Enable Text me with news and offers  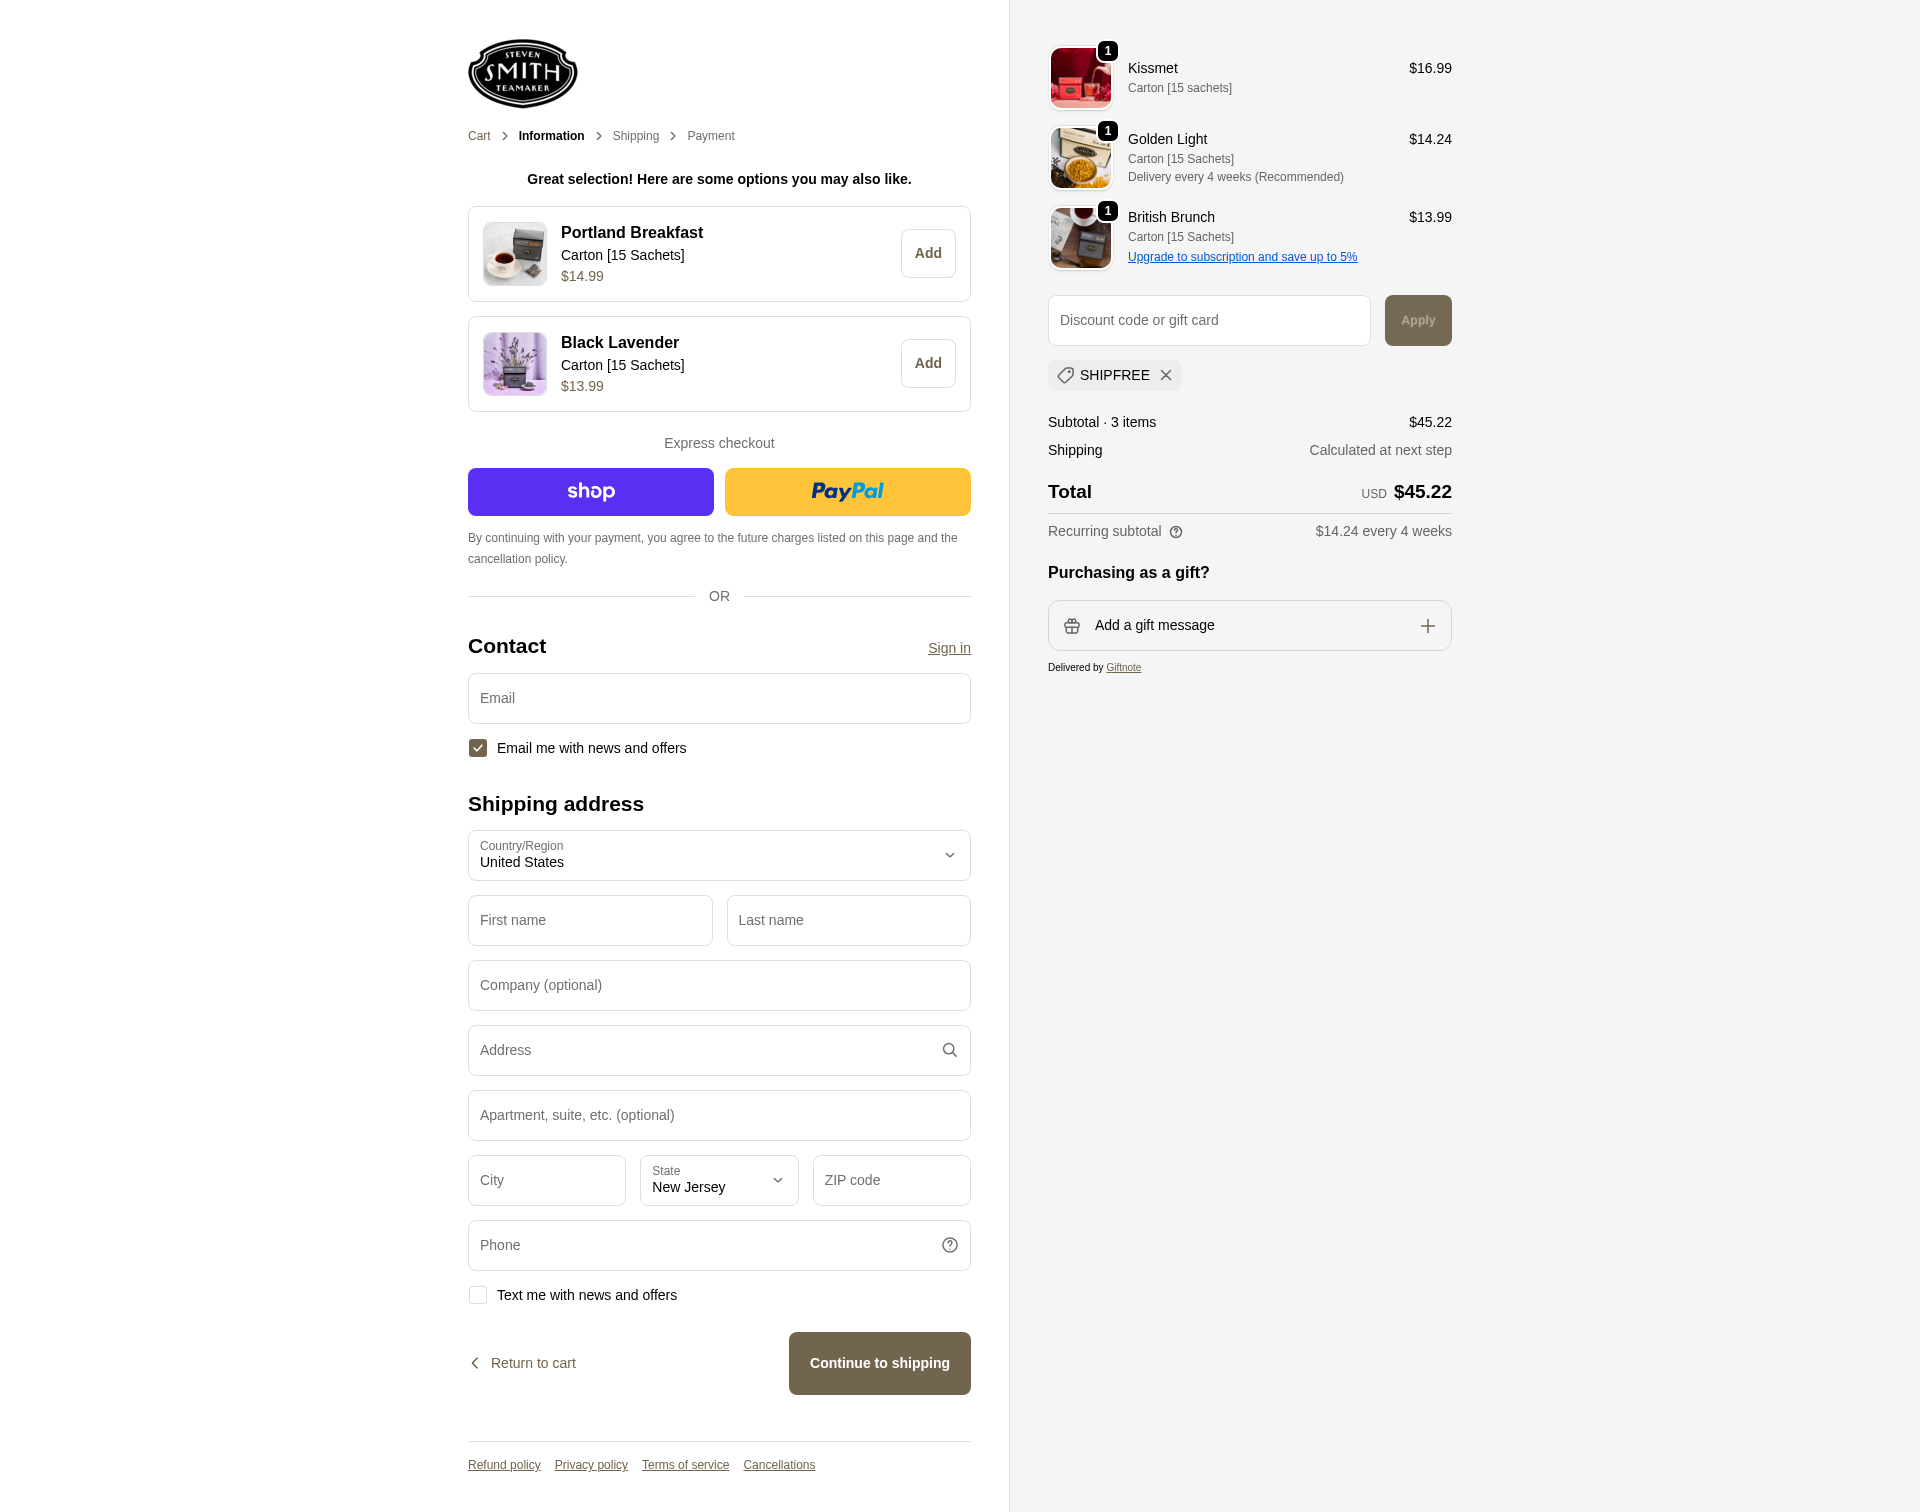[478, 1295]
